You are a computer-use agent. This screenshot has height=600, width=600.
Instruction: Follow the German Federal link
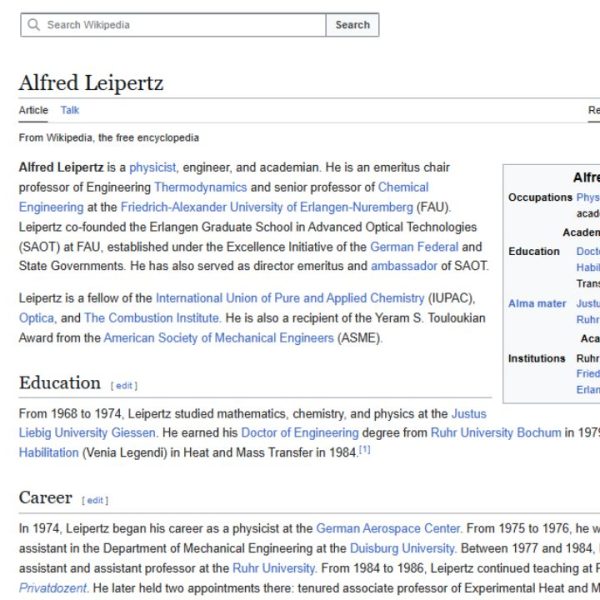[x=414, y=247]
